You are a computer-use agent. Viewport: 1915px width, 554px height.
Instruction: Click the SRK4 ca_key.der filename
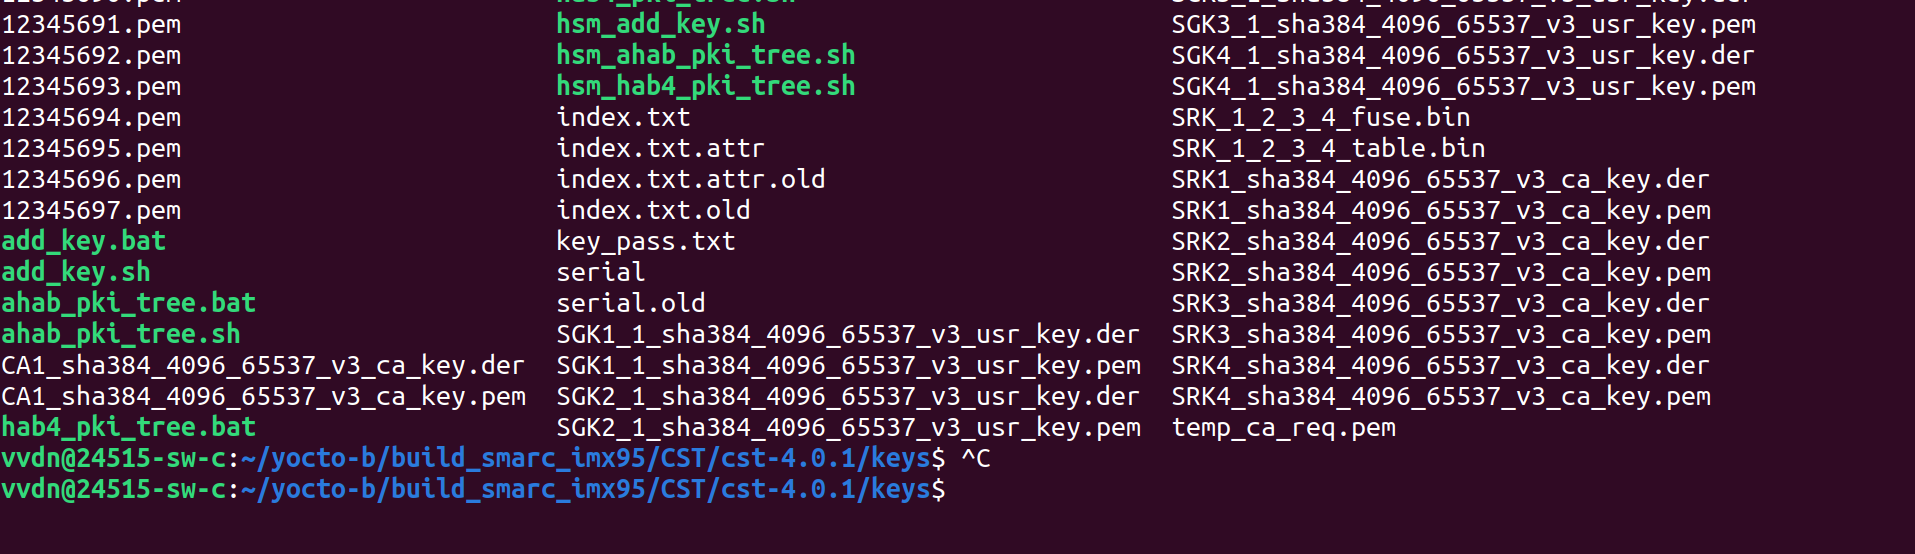point(1440,365)
